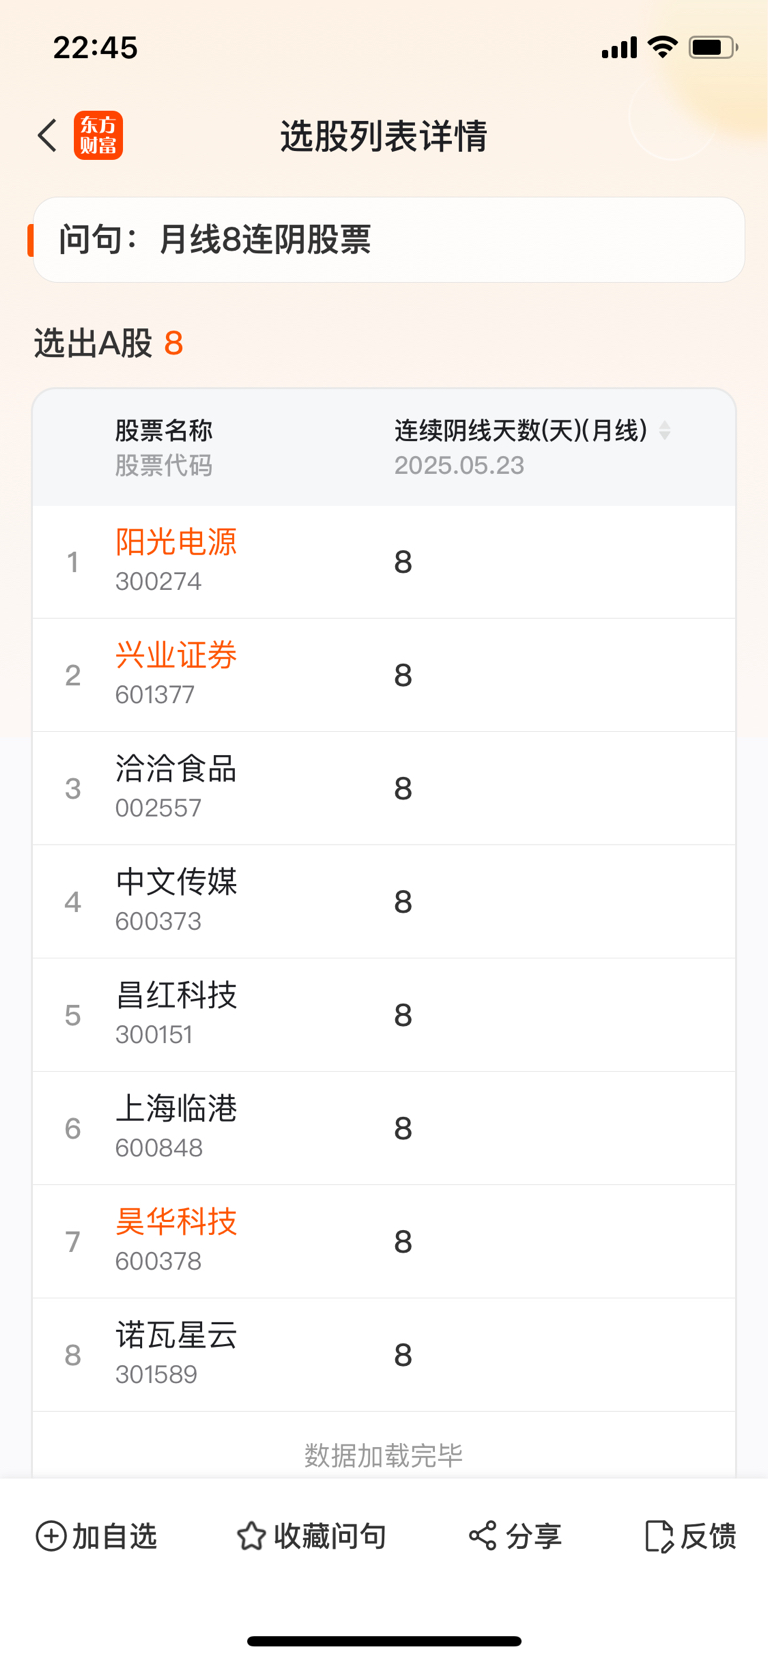Open 兴业证券 601377 stock row

pyautogui.click(x=384, y=675)
